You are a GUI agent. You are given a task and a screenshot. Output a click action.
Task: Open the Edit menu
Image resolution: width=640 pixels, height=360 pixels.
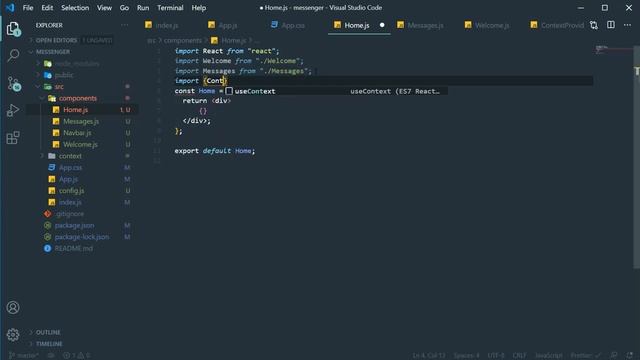pyautogui.click(x=47, y=8)
